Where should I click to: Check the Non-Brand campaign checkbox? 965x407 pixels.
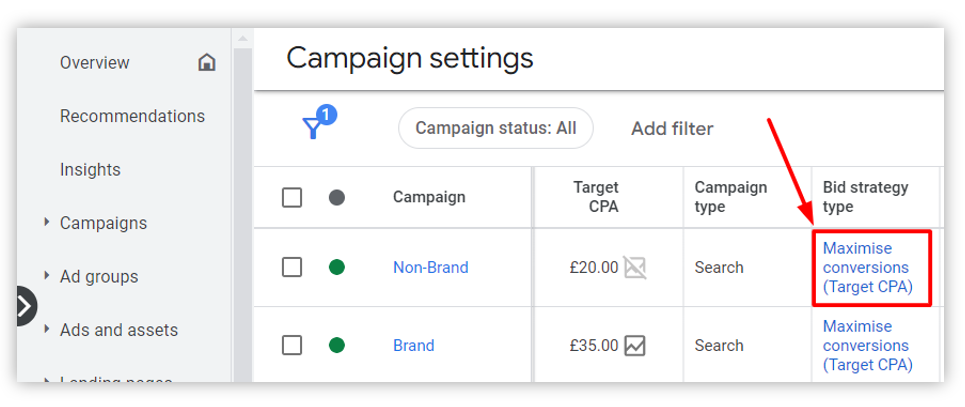[292, 267]
